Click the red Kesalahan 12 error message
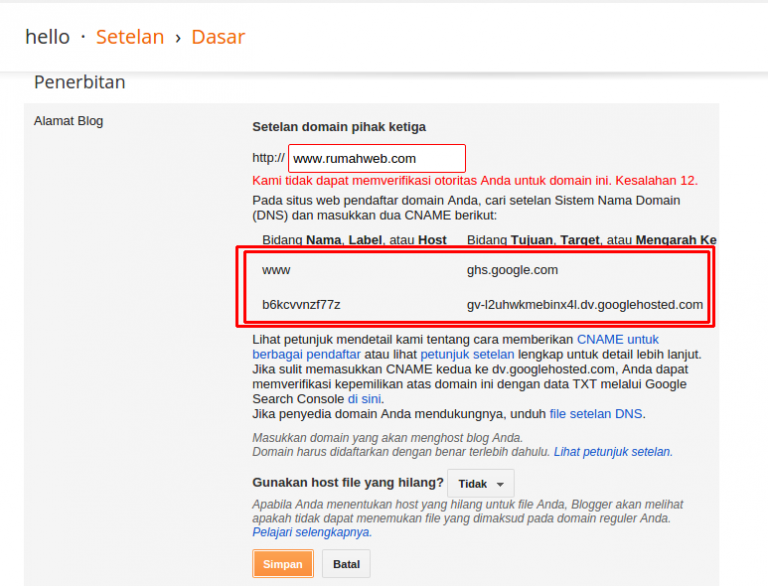 (x=475, y=181)
